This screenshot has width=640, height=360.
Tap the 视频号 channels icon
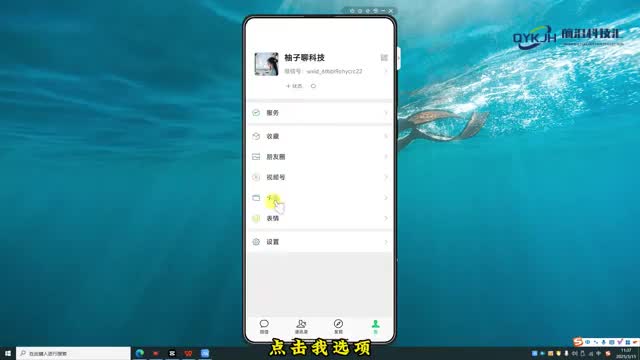click(256, 177)
